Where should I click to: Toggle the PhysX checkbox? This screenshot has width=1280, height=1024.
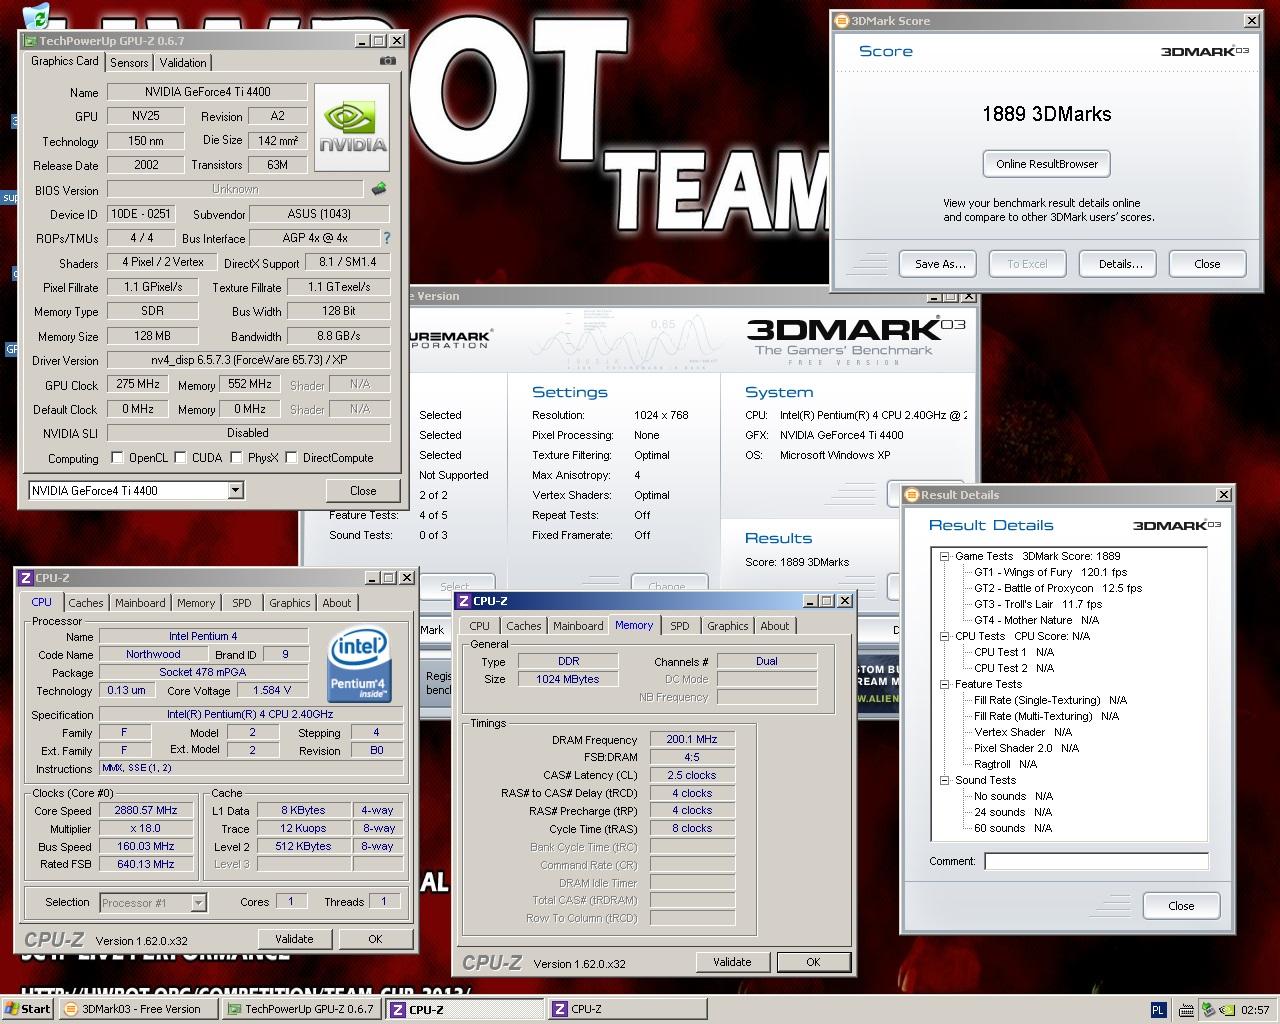point(236,458)
